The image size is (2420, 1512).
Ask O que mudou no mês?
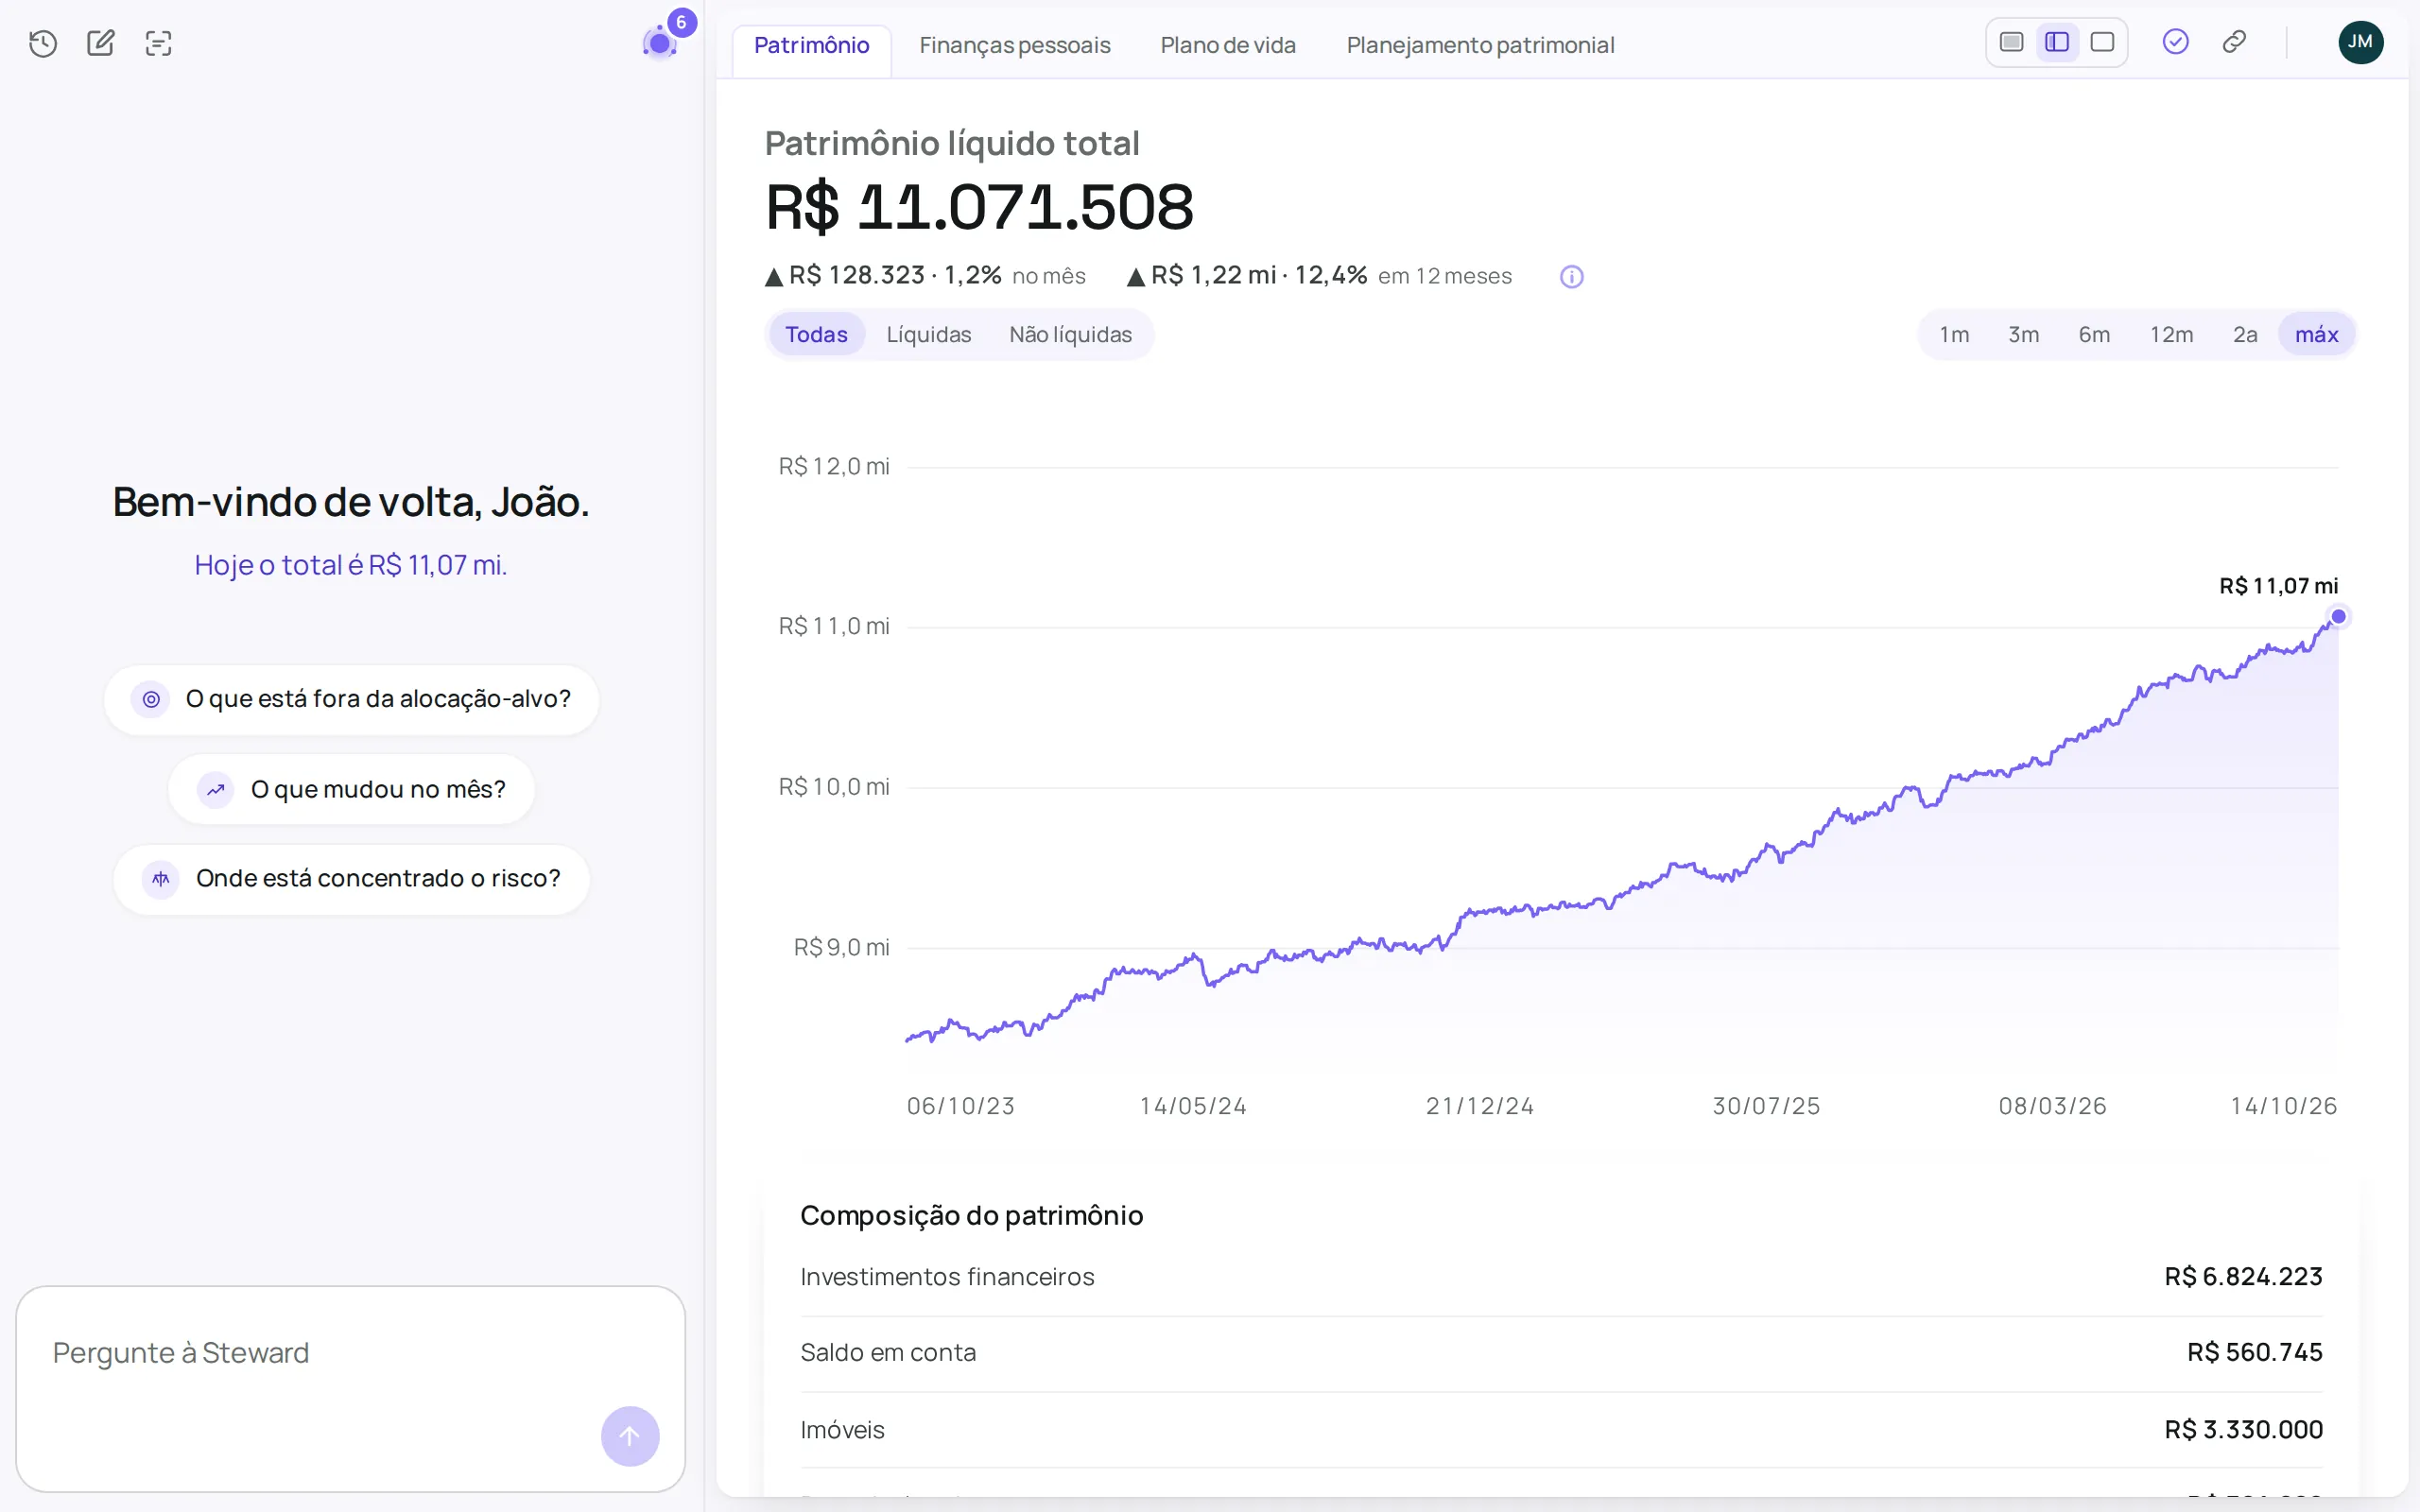[x=351, y=790]
